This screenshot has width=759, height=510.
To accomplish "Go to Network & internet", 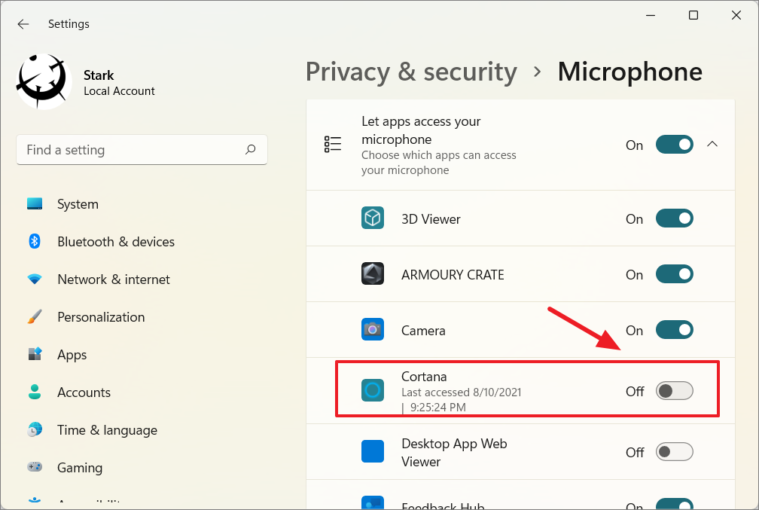I will [x=114, y=279].
